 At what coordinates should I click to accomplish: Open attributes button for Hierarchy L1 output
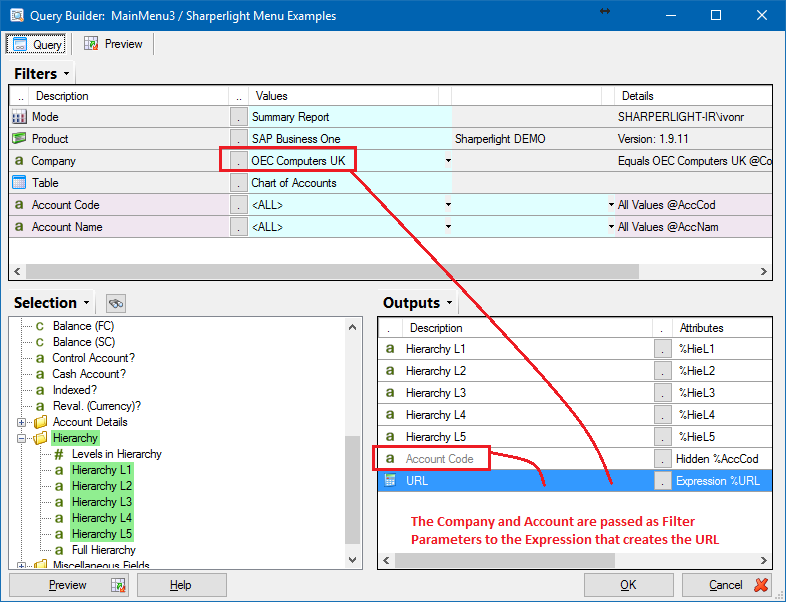663,349
